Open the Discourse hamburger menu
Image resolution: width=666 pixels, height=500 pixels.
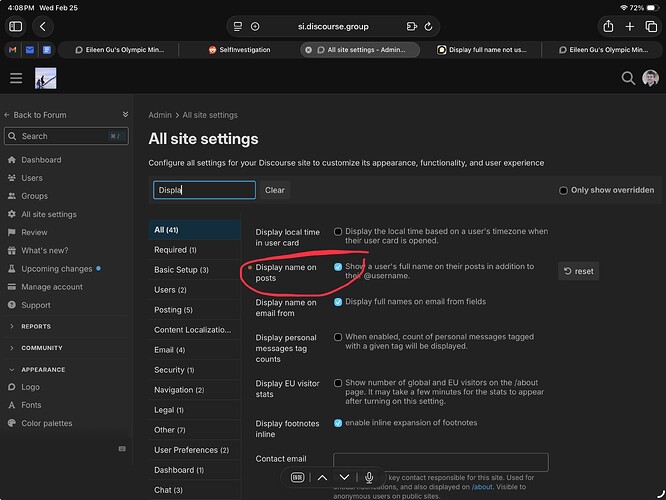[16, 78]
